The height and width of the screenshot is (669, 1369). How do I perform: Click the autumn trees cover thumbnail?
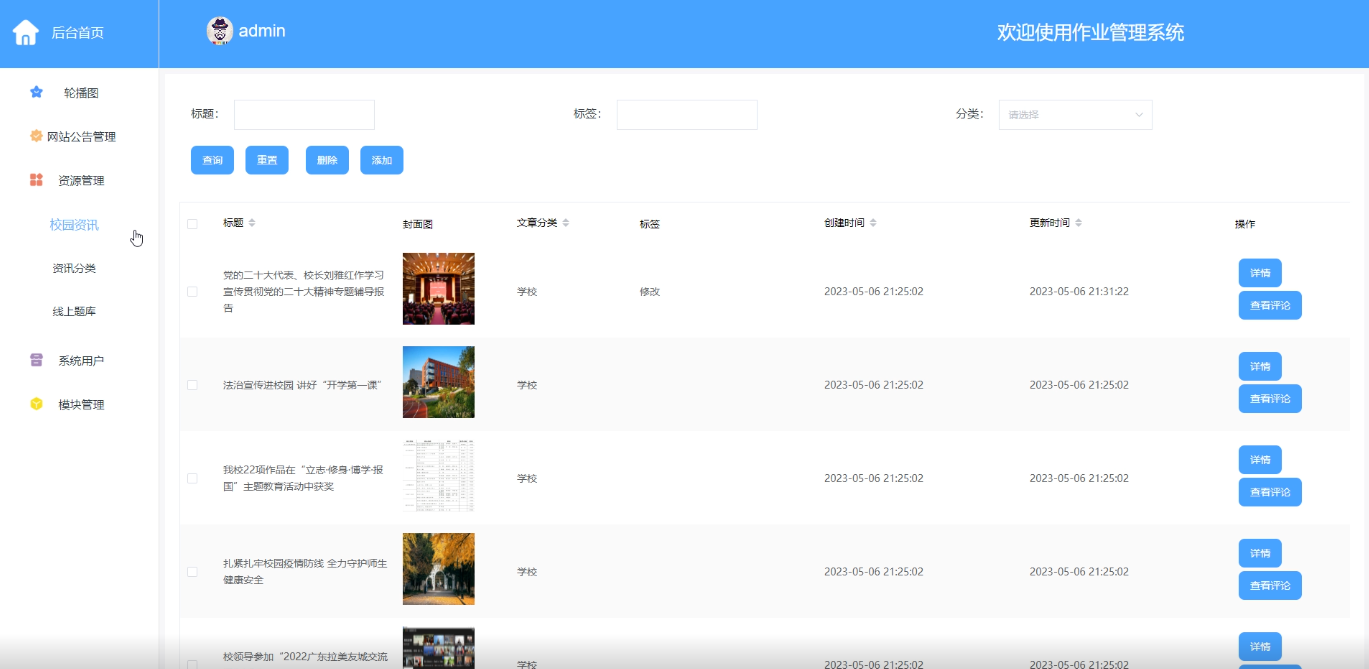(x=438, y=569)
